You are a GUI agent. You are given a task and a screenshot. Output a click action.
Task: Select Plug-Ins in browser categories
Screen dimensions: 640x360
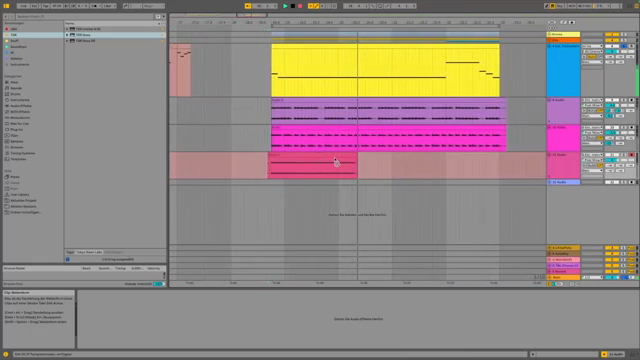pos(16,129)
